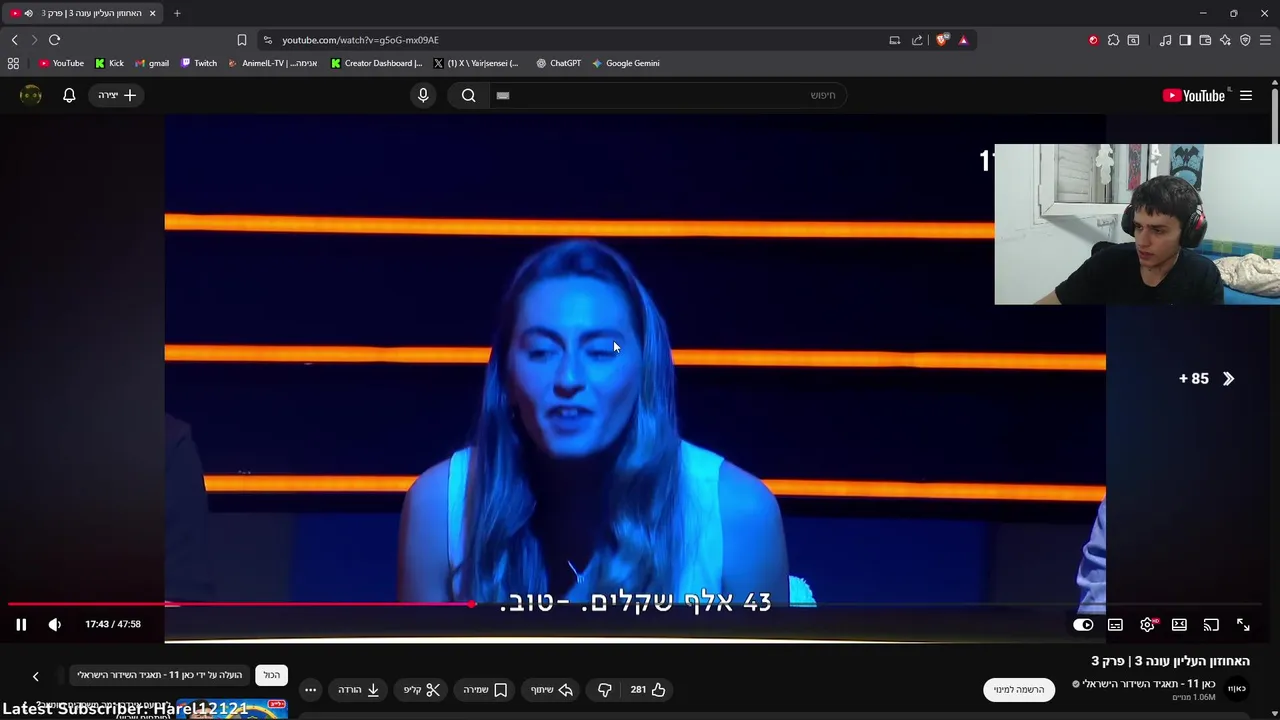The image size is (1280, 720).
Task: Go to YouTube home via logo
Action: point(1193,95)
